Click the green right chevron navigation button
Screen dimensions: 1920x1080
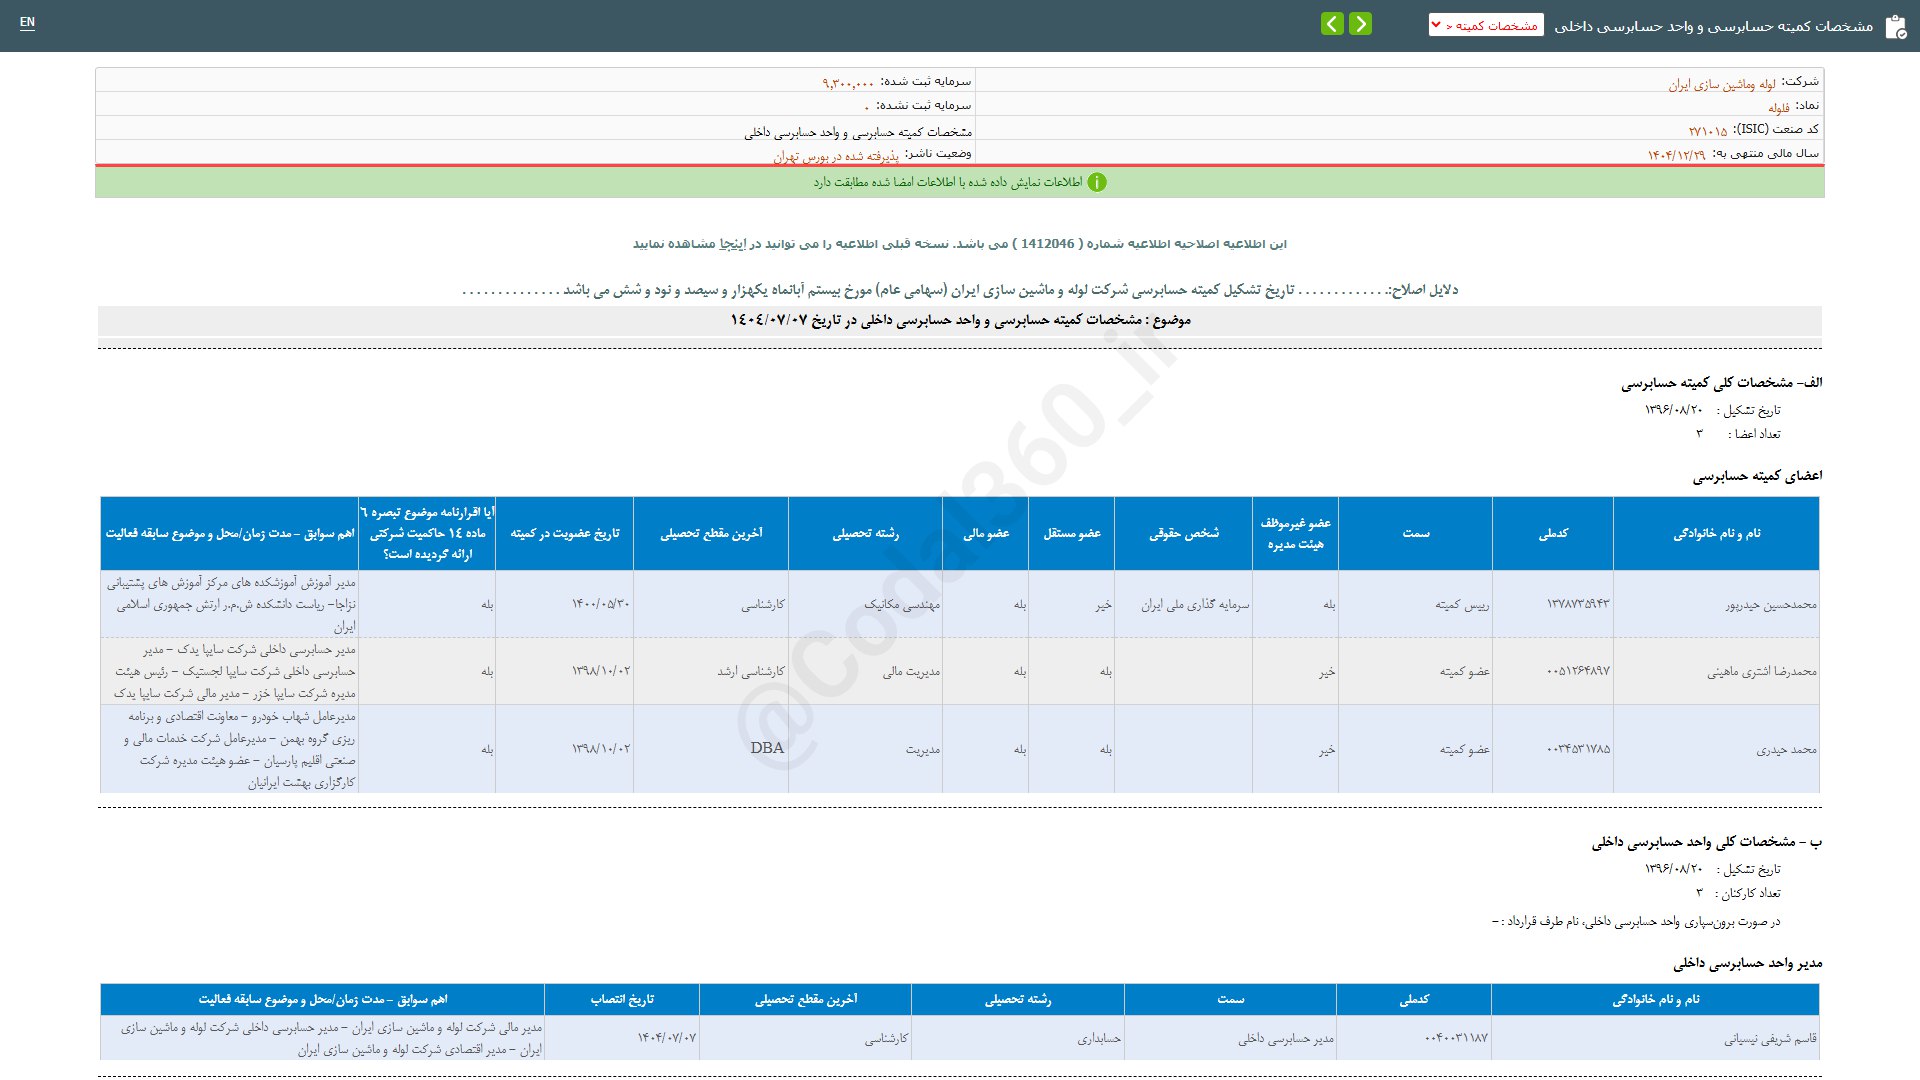pyautogui.click(x=1360, y=24)
